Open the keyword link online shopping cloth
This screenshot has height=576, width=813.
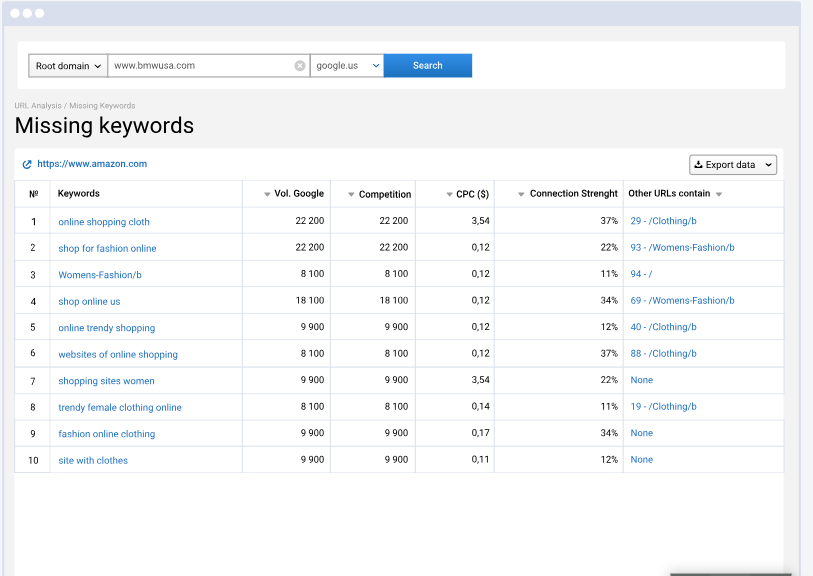click(x=103, y=221)
